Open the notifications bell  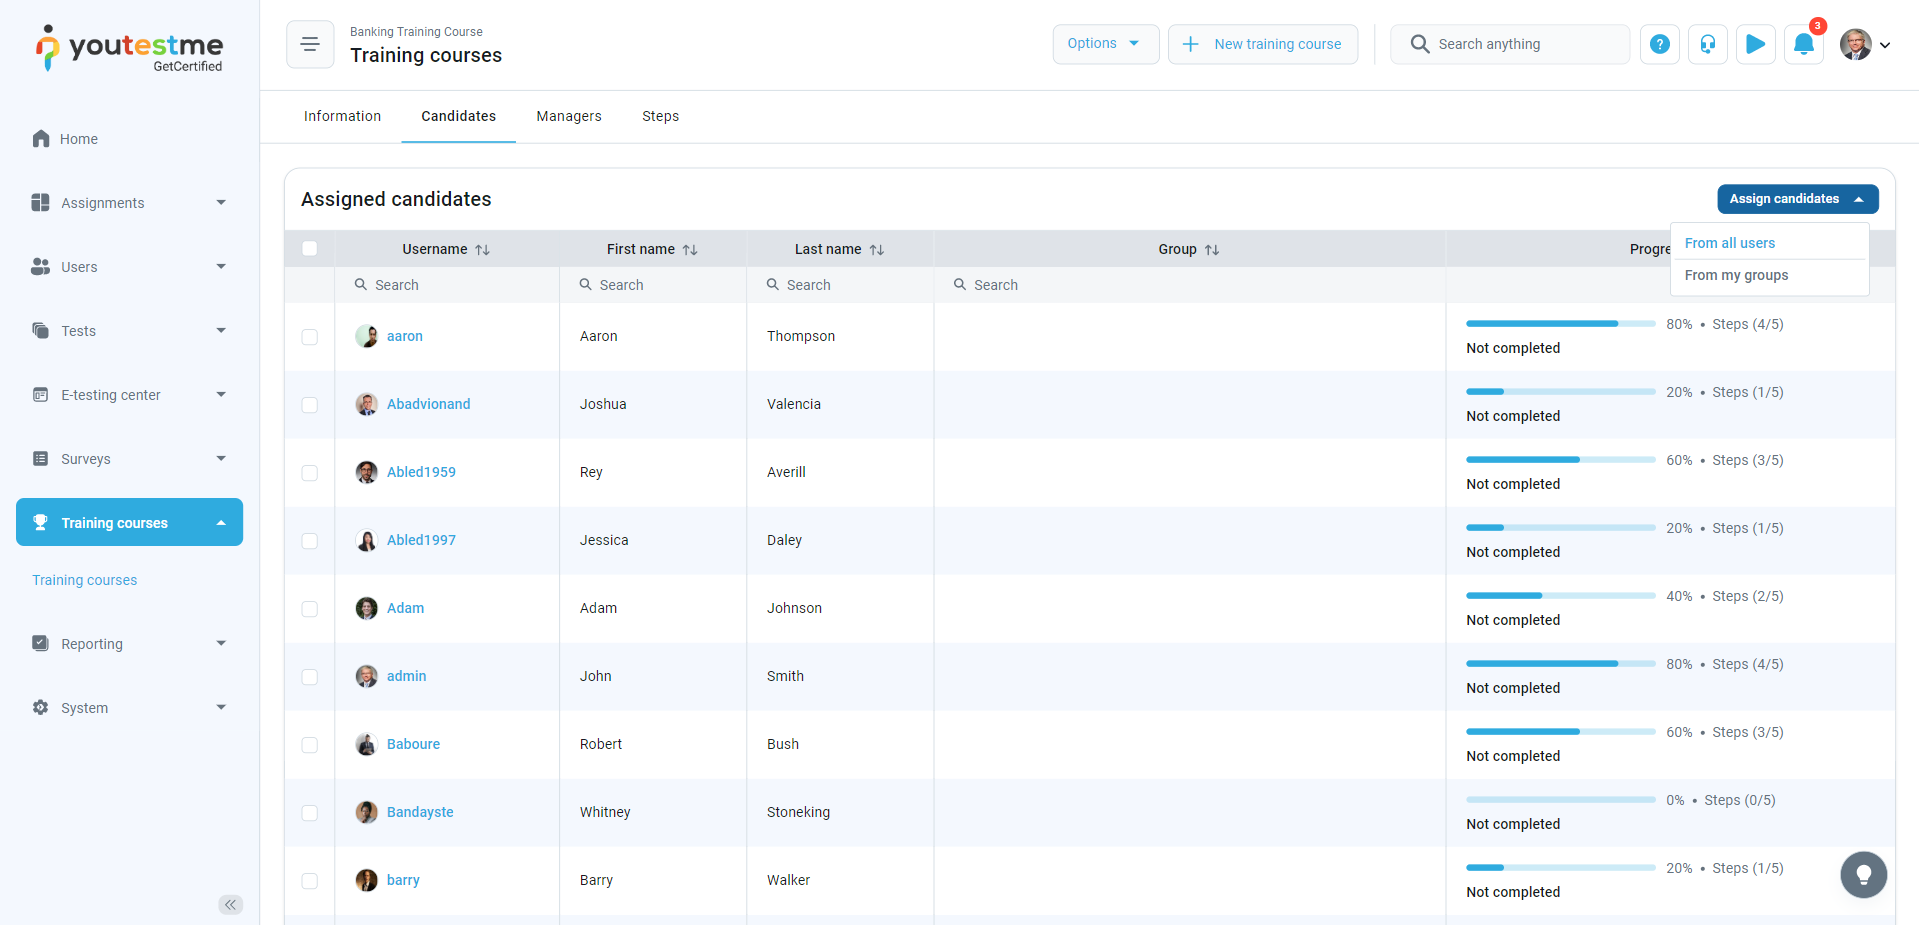[x=1803, y=44]
